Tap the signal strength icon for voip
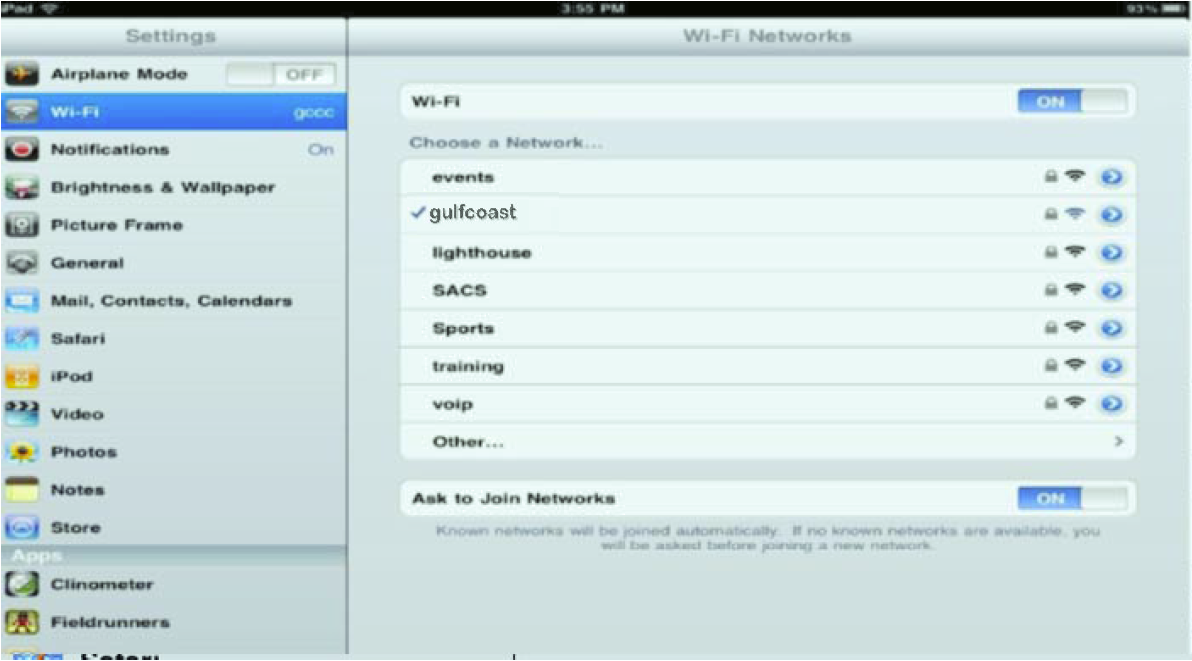This screenshot has width=1192, height=661. click(x=1074, y=402)
